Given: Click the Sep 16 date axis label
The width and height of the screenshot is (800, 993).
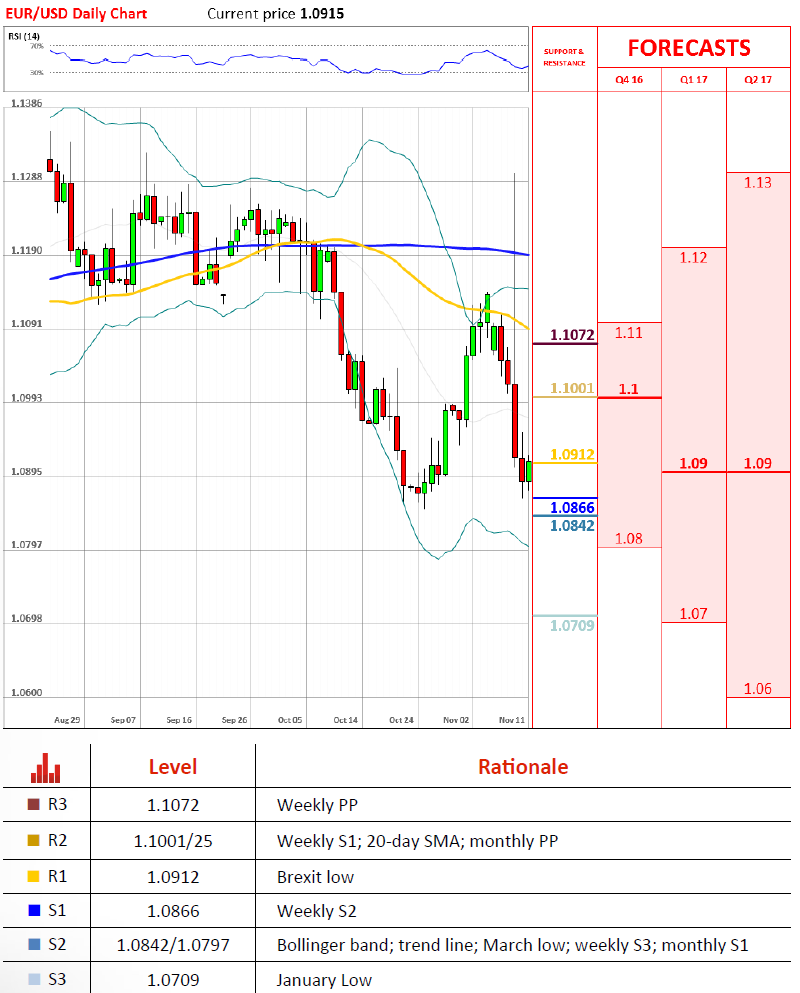Looking at the screenshot, I should click(179, 720).
